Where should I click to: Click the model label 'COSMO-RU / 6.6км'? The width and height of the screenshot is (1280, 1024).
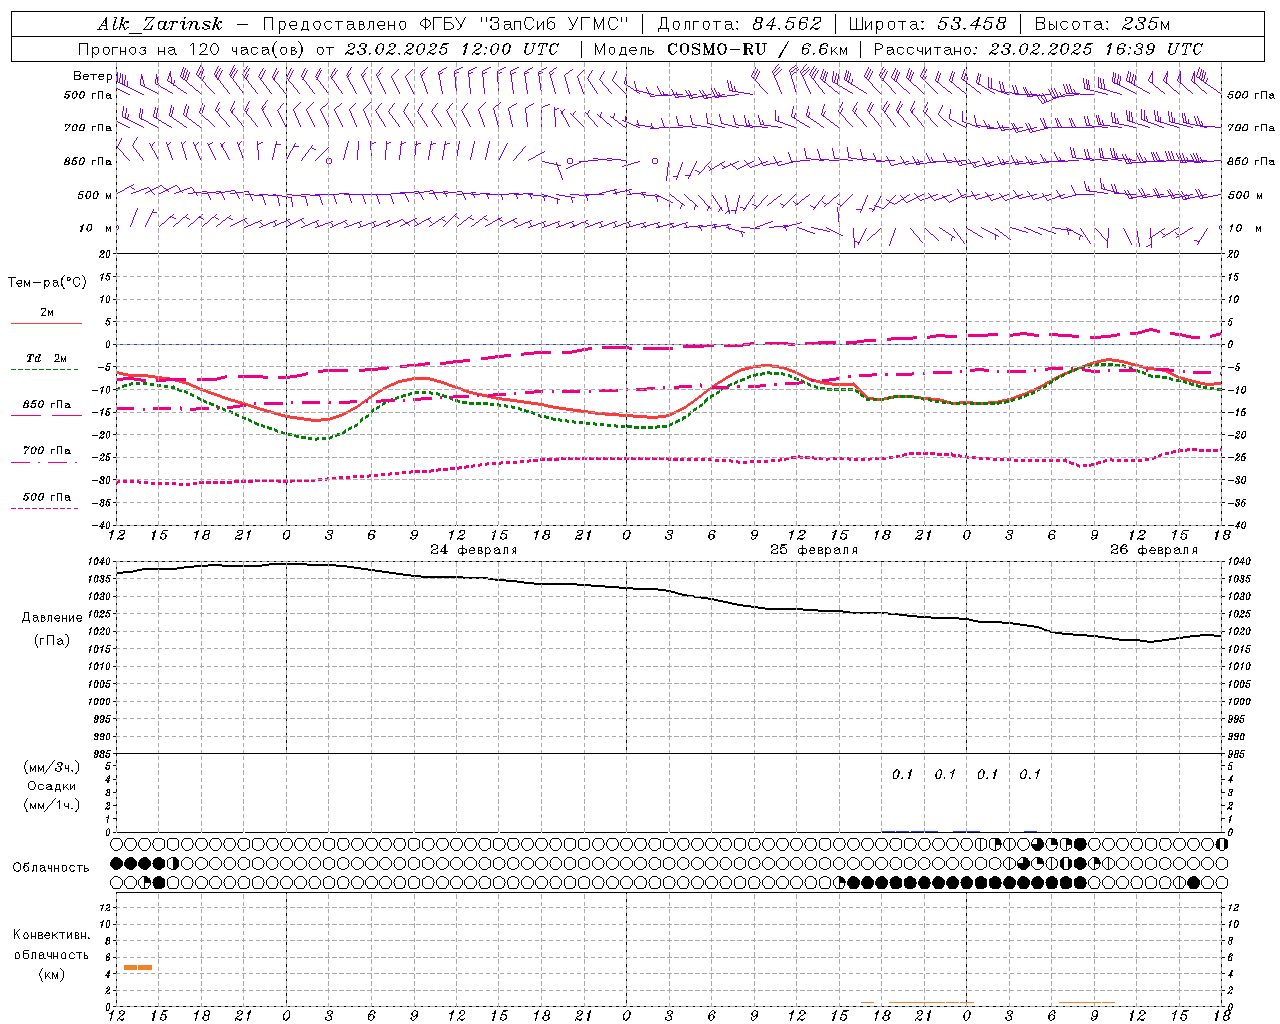coord(757,49)
